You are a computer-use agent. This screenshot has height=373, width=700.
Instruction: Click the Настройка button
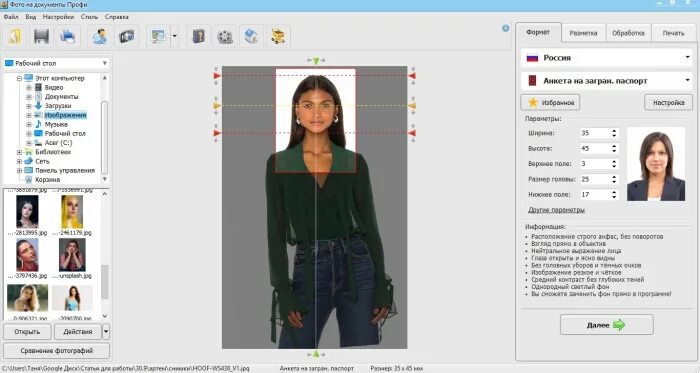668,103
